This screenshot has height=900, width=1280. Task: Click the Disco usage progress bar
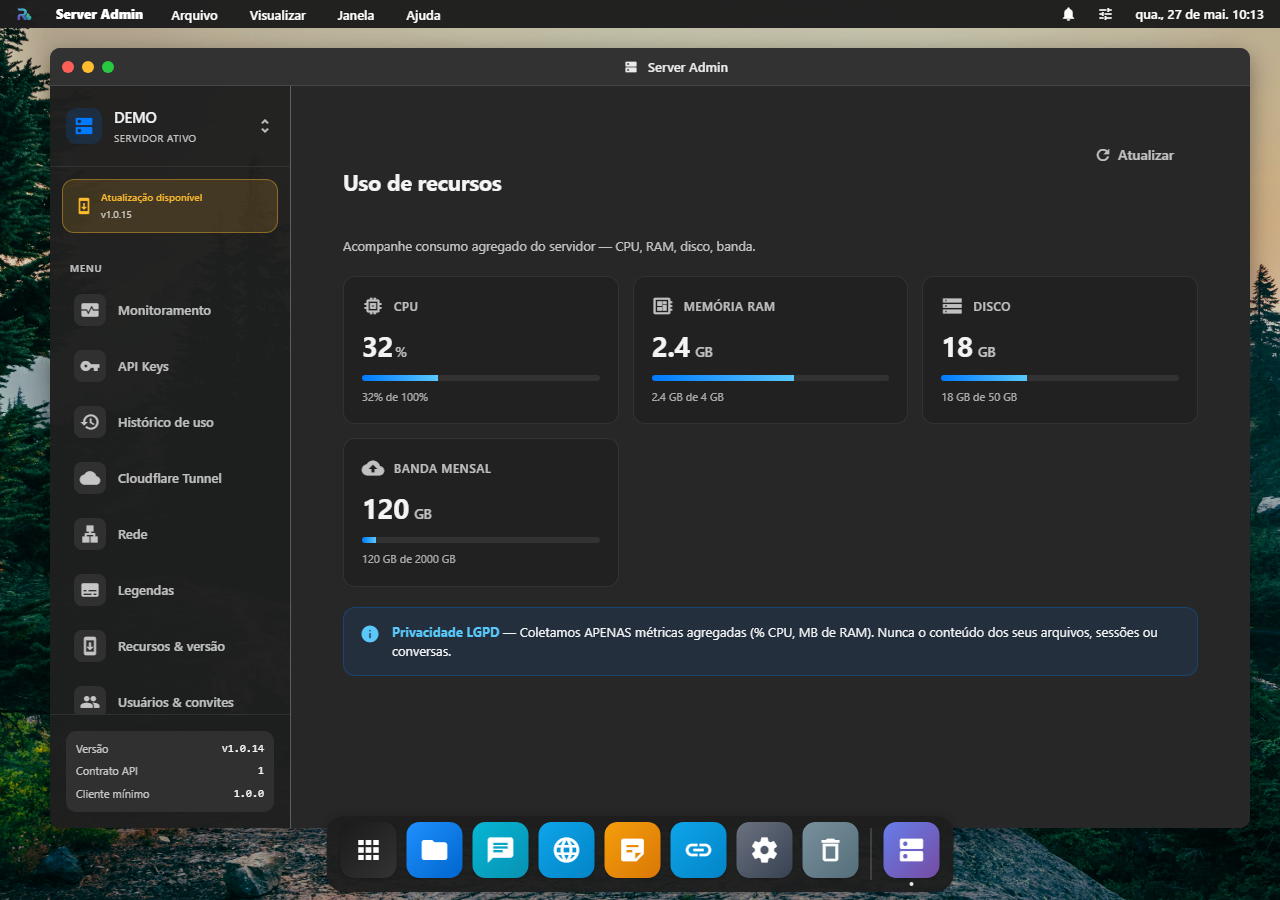(1060, 378)
